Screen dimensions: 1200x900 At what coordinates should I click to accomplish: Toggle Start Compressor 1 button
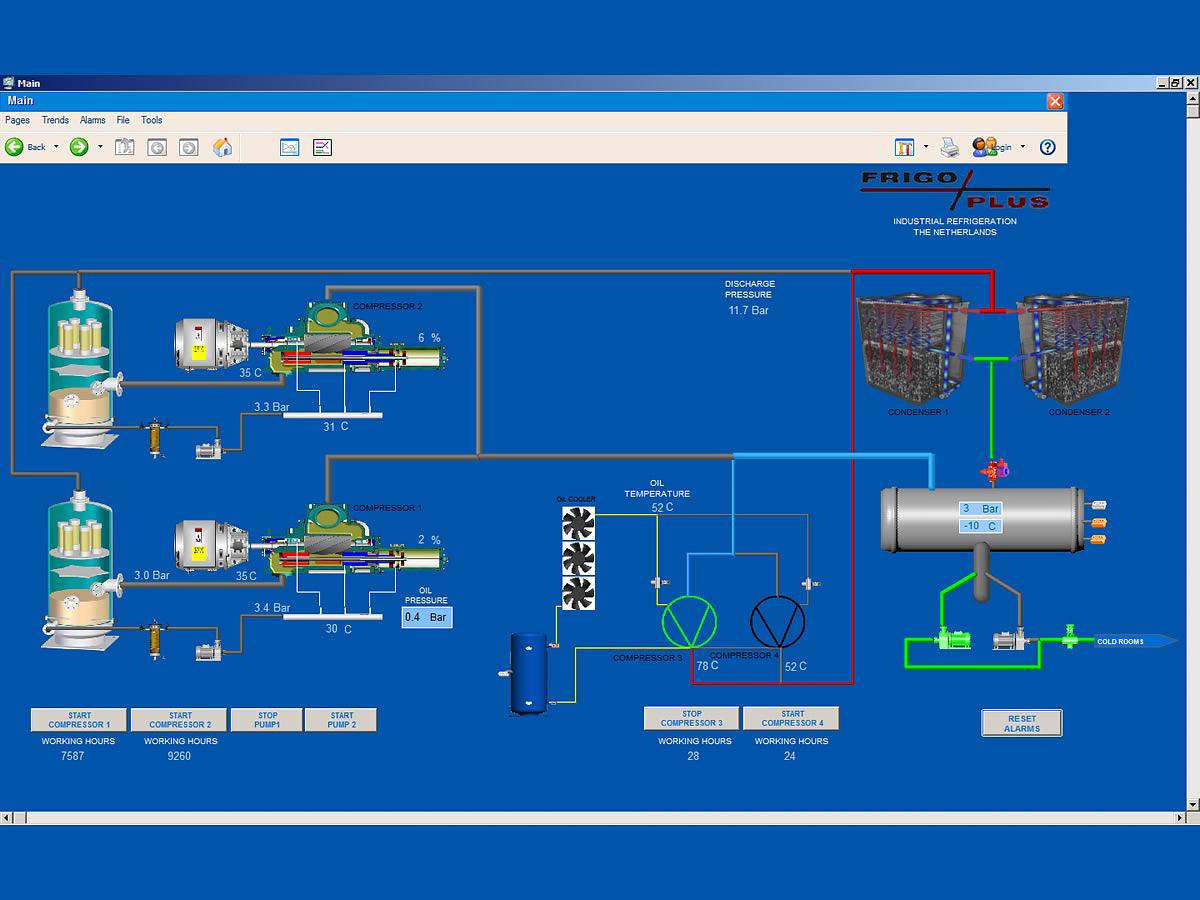tap(79, 720)
